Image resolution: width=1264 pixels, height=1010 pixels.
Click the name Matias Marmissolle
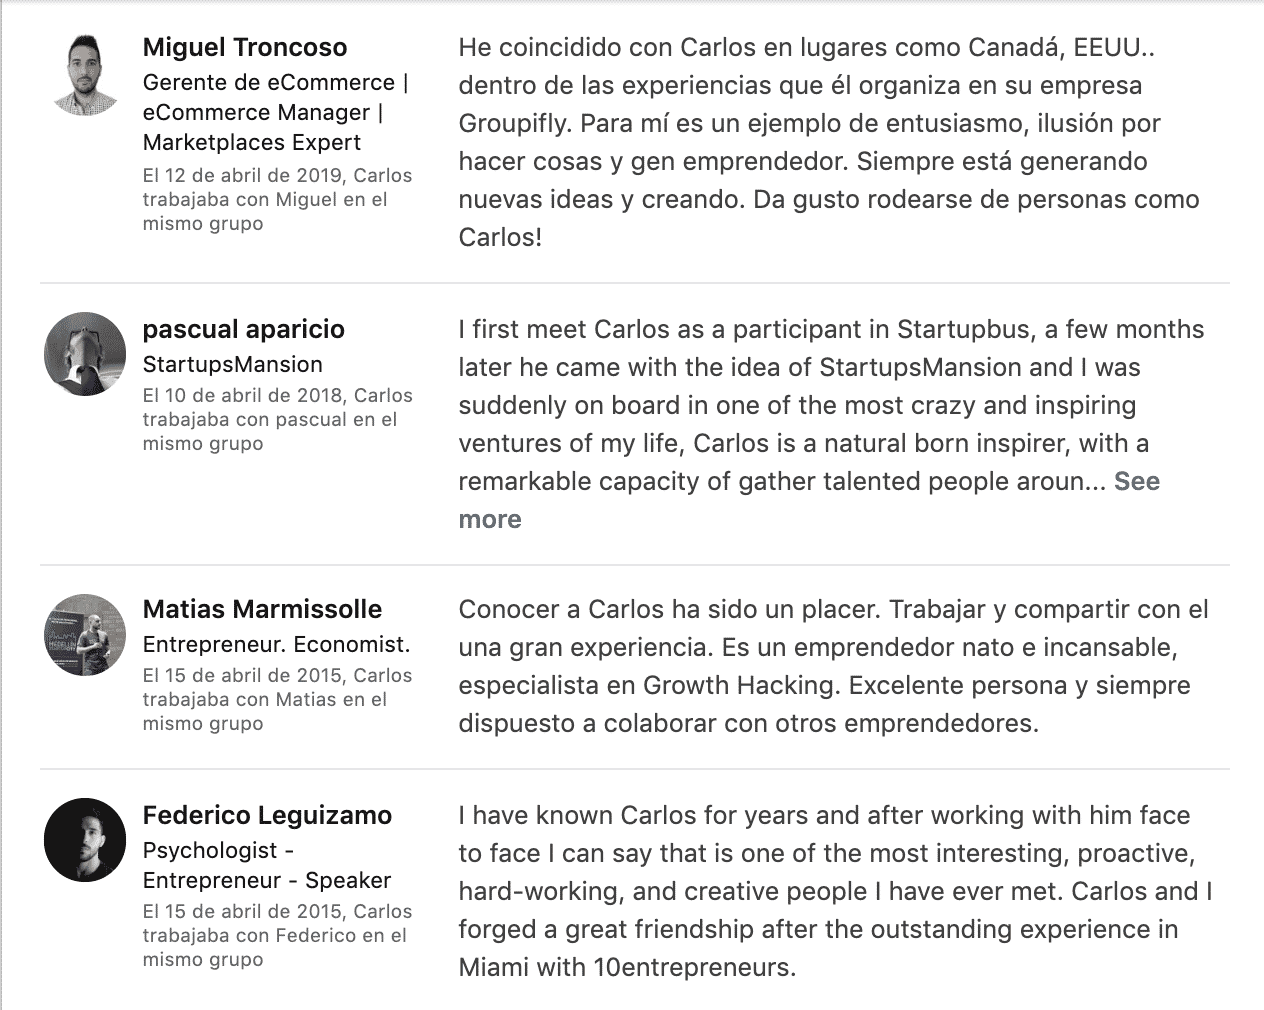pyautogui.click(x=262, y=609)
